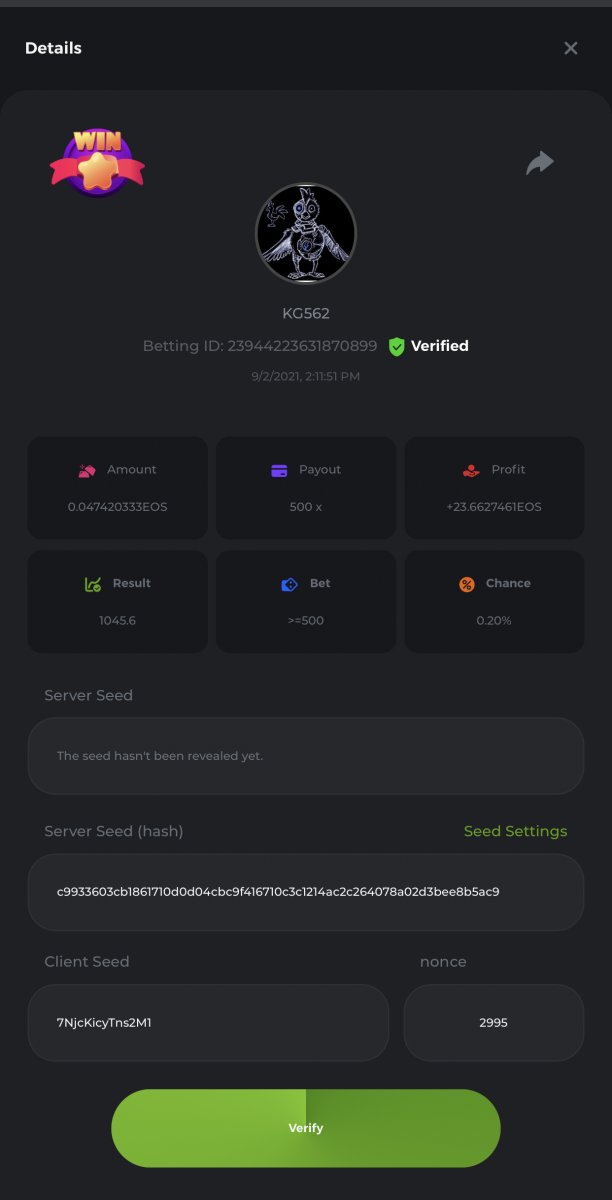Close the Details dialog
Viewport: 612px width, 1200px height.
[571, 48]
